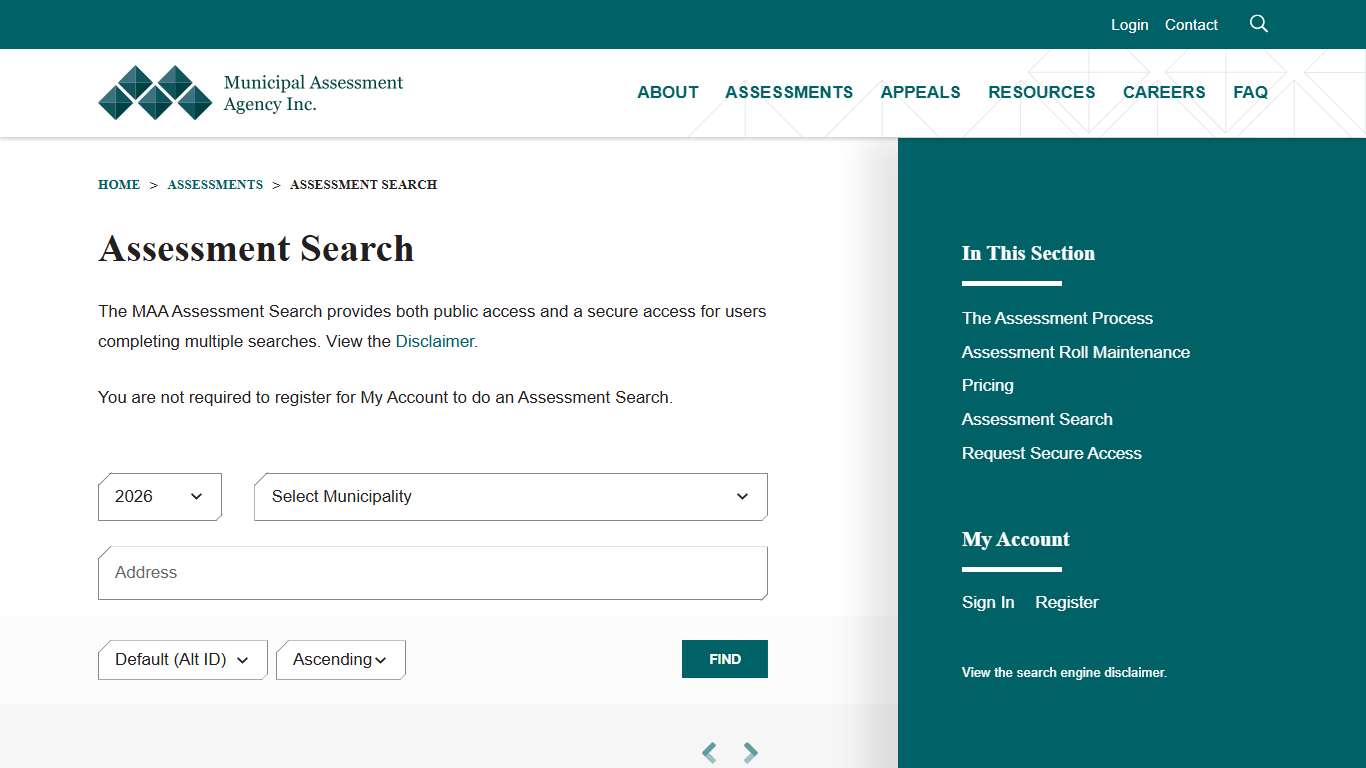The image size is (1366, 768).
Task: Go to the FAQ page
Action: coord(1251,92)
